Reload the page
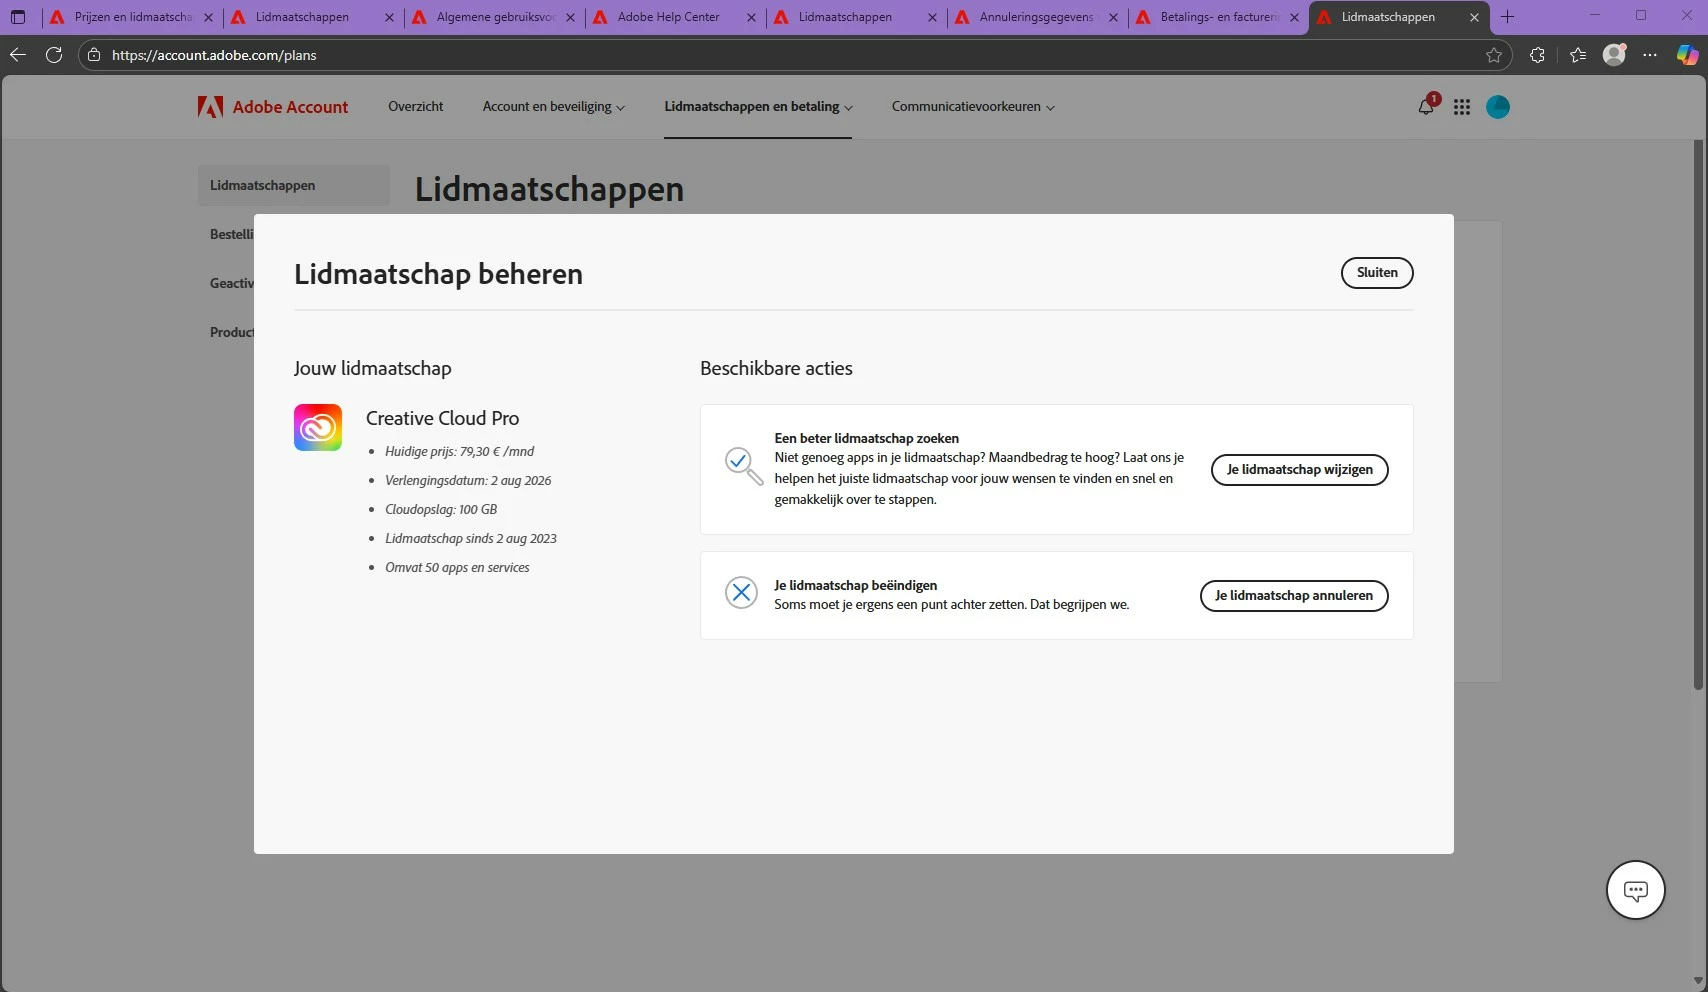Screen dimensions: 1708x992 (x=54, y=55)
